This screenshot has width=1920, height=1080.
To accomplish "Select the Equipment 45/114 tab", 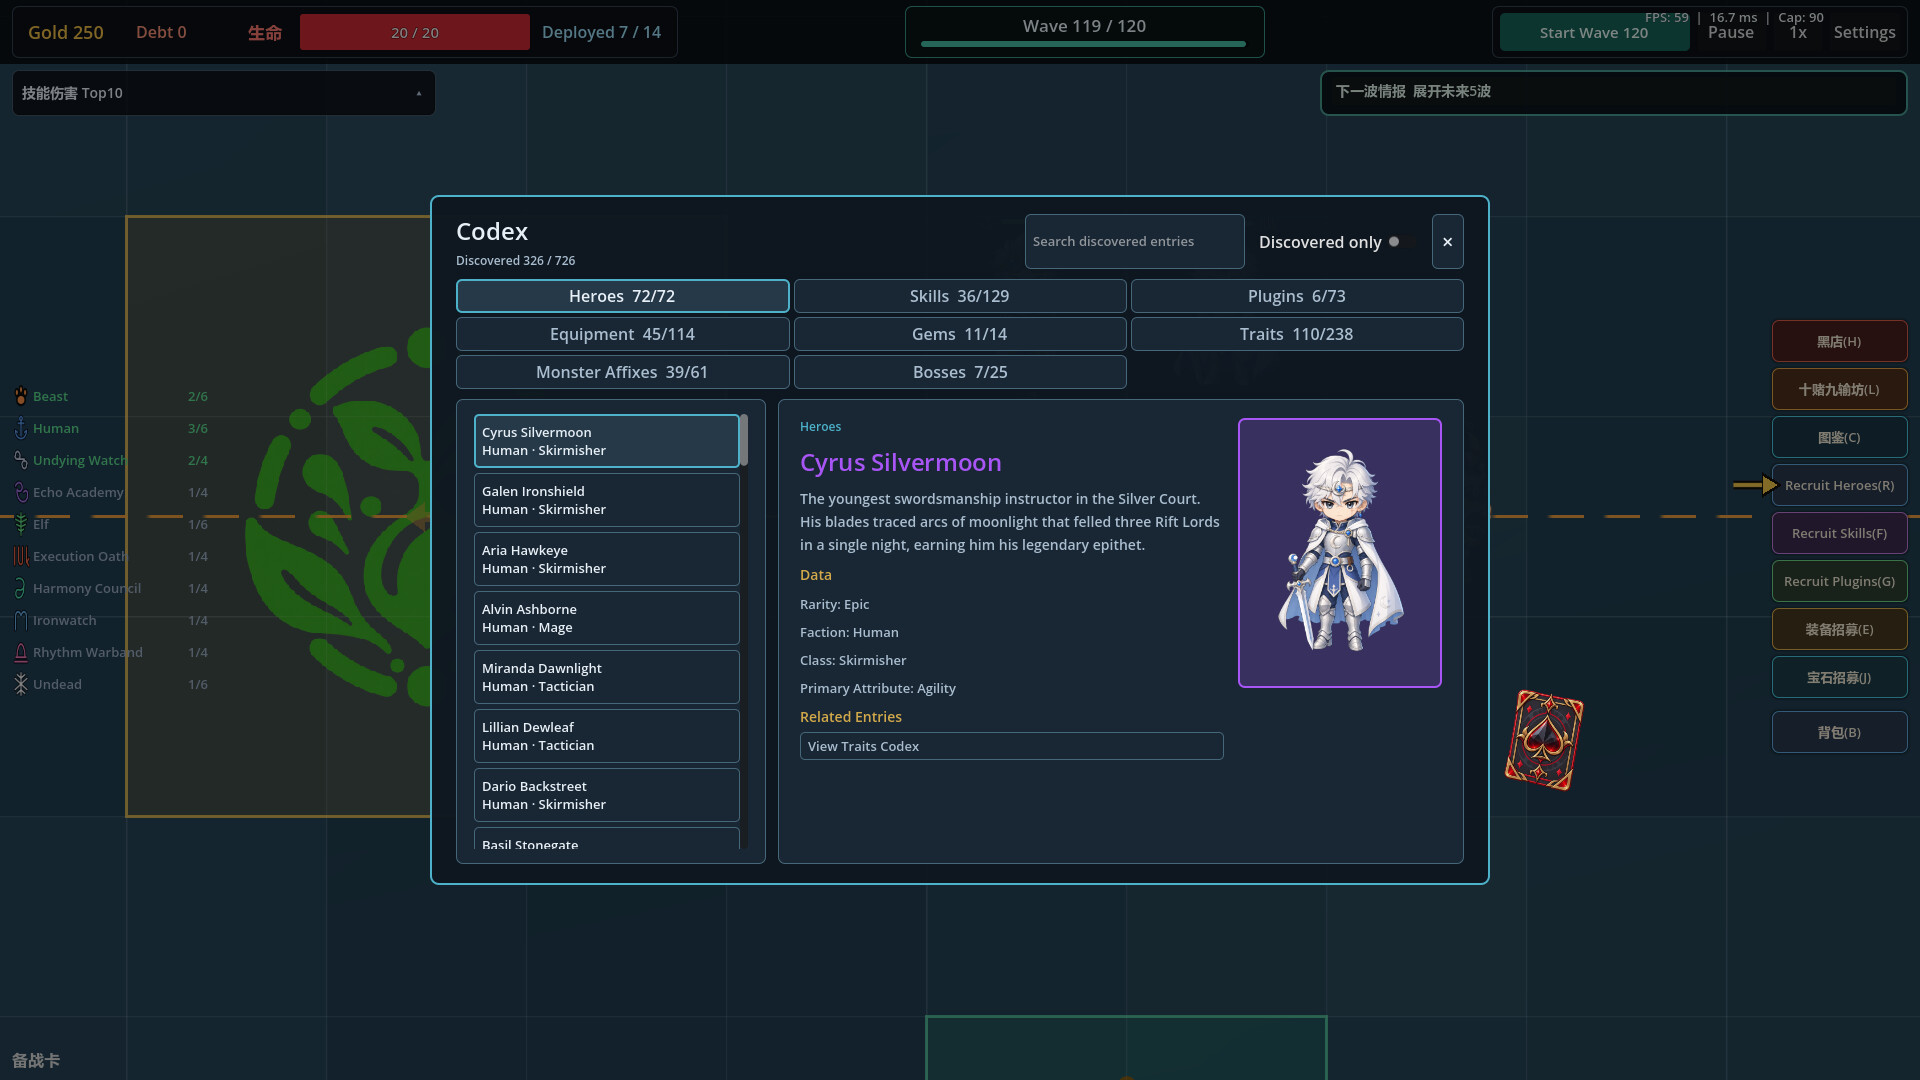I will (622, 334).
